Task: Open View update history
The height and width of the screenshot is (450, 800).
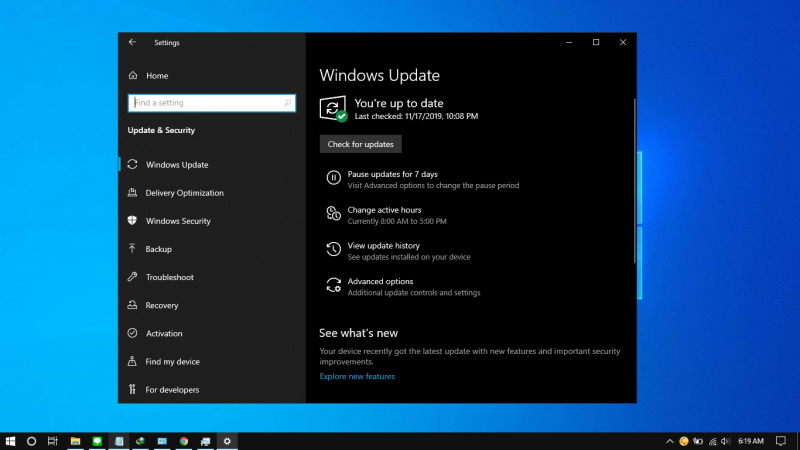Action: click(384, 246)
